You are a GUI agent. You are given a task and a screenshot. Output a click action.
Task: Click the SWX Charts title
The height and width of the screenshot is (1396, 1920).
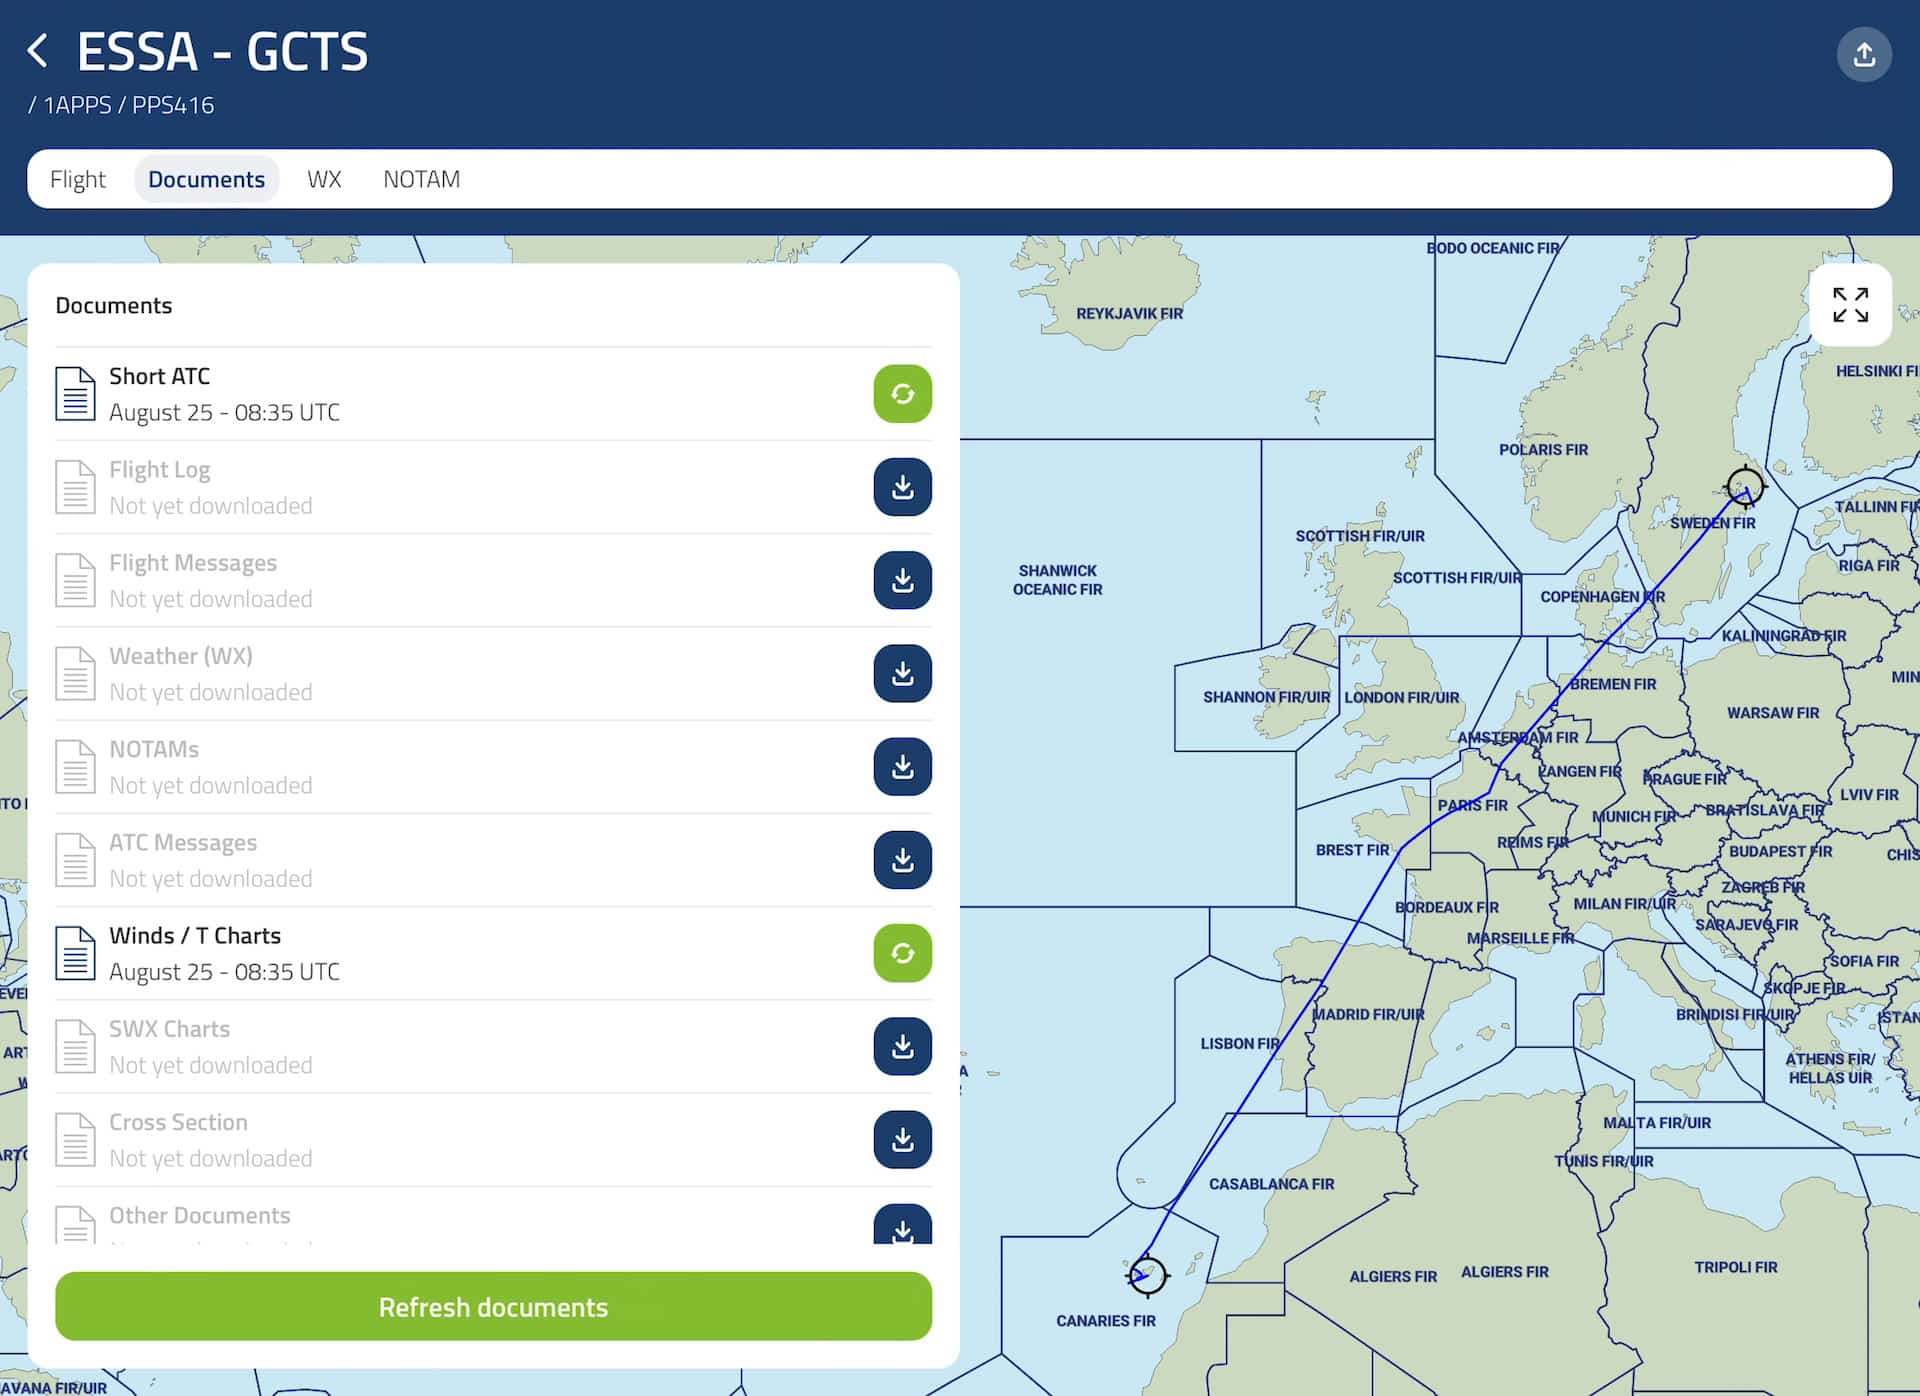169,1028
